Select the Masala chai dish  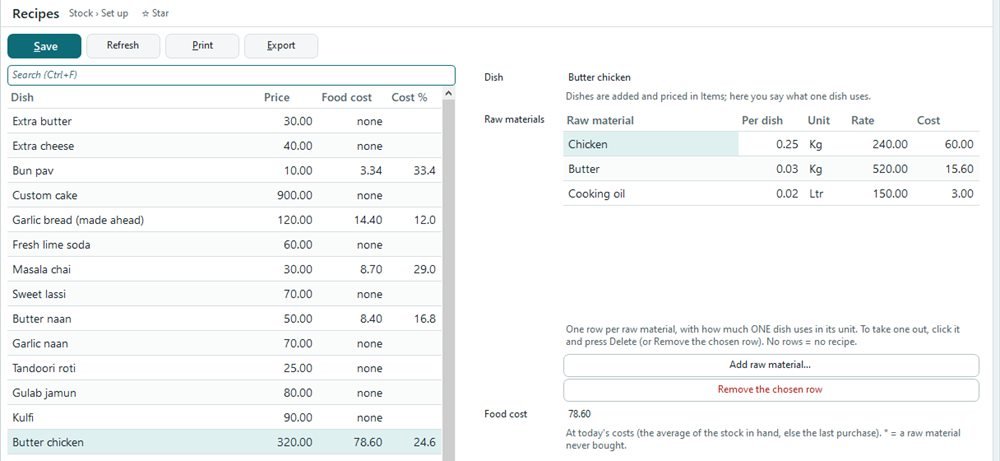pyautogui.click(x=224, y=270)
